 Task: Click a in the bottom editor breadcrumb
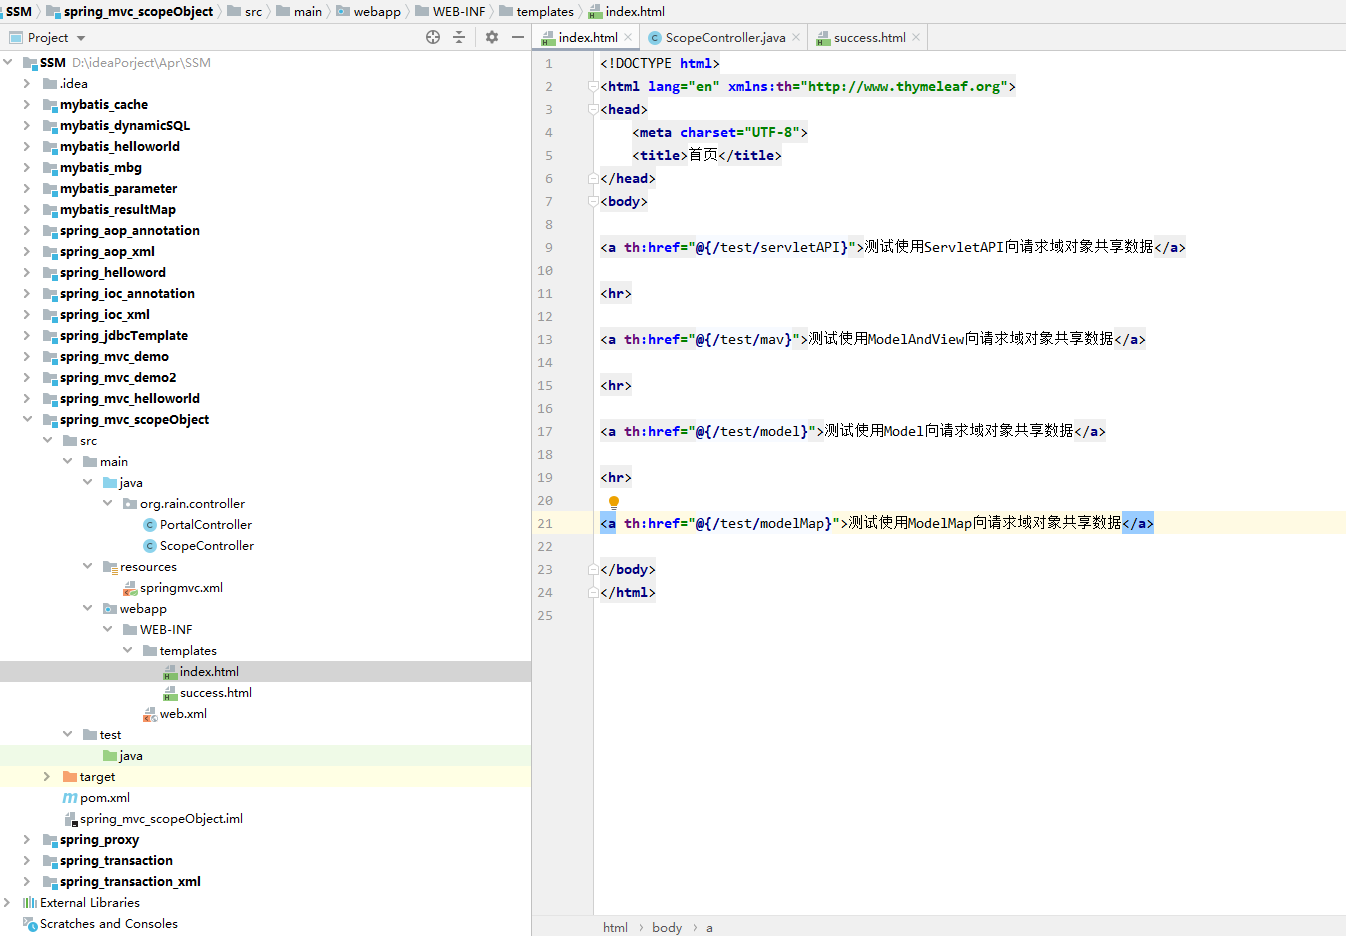(x=709, y=927)
